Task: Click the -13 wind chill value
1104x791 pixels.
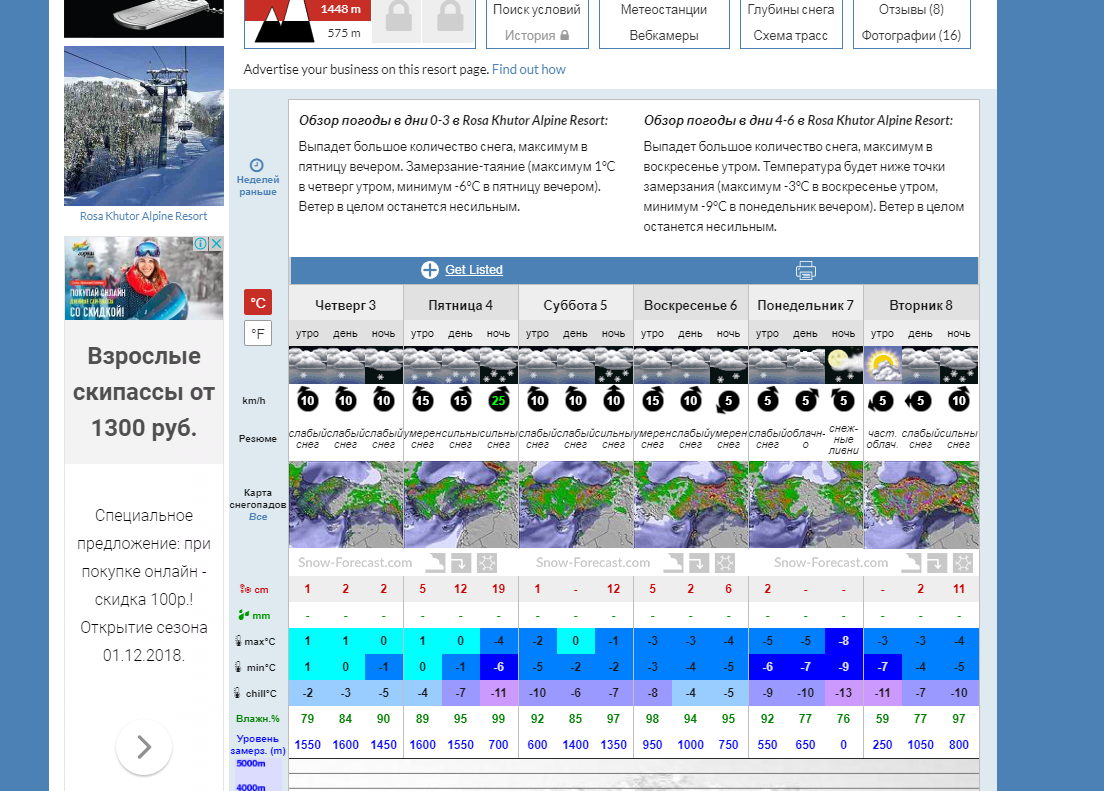Action: pyautogui.click(x=843, y=693)
